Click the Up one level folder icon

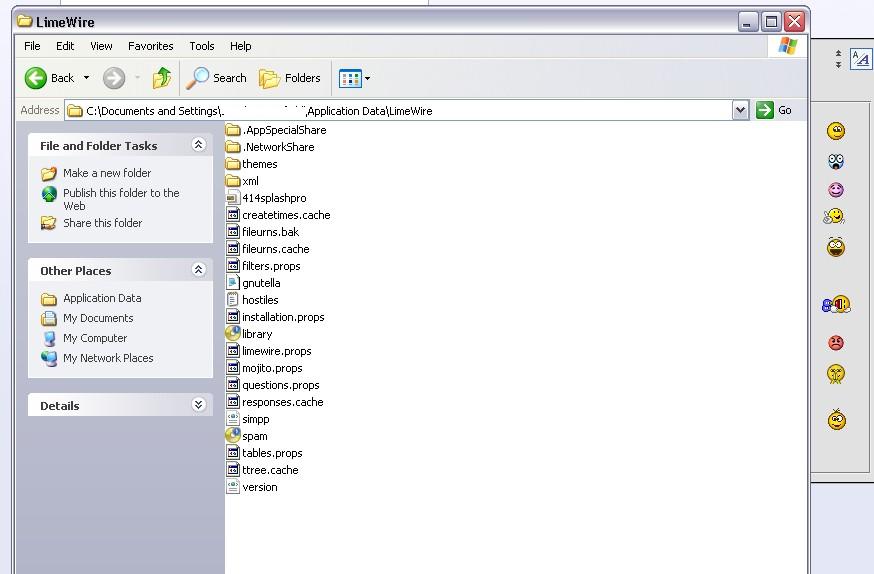tap(162, 78)
